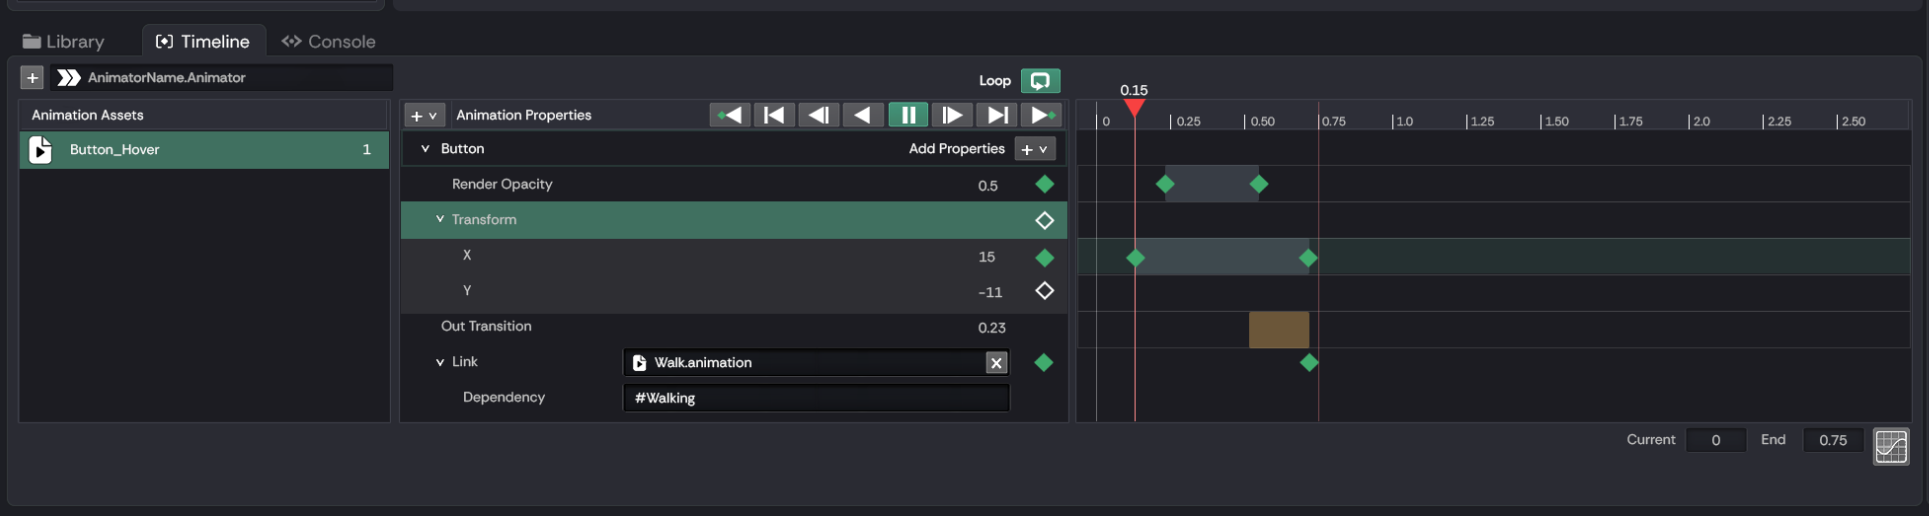Click the red playhead marker at 0.15
Screen dimensions: 1929x516
pos(1134,107)
